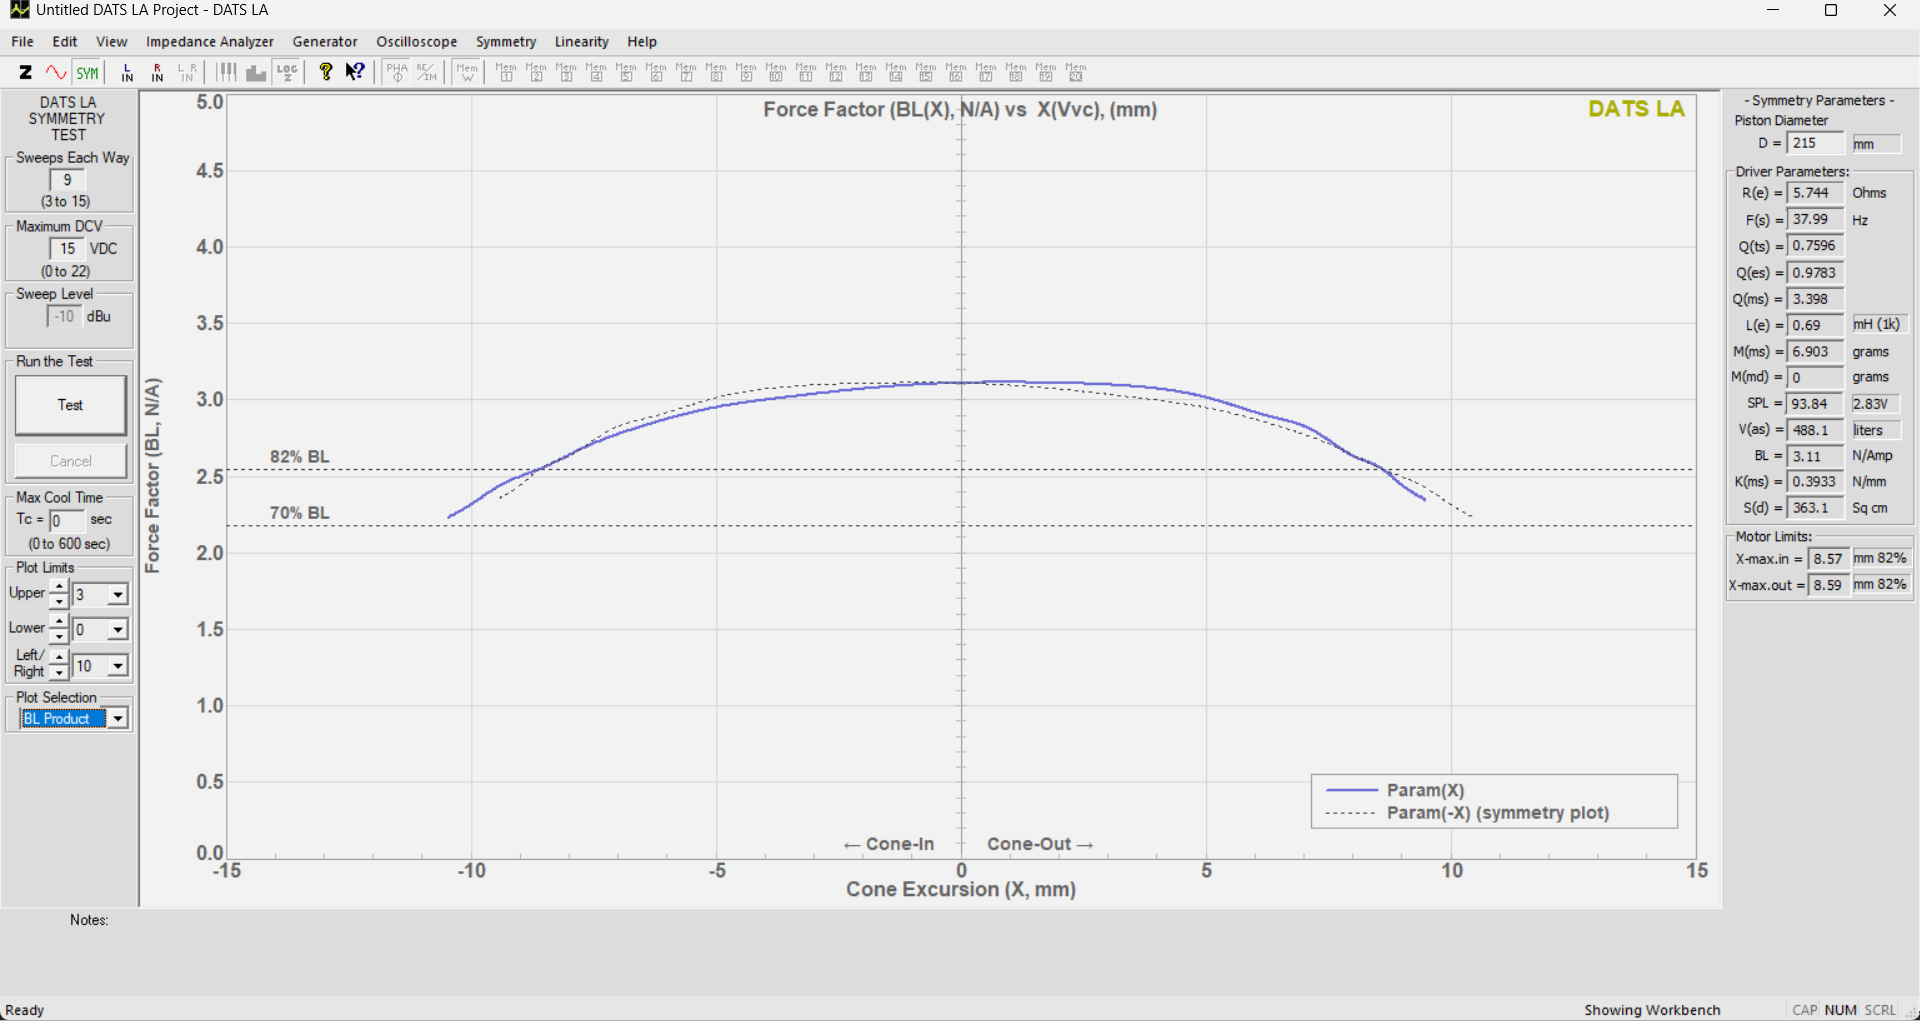Open the Plot Selection BL Product dropdown
1920x1021 pixels.
(x=118, y=719)
